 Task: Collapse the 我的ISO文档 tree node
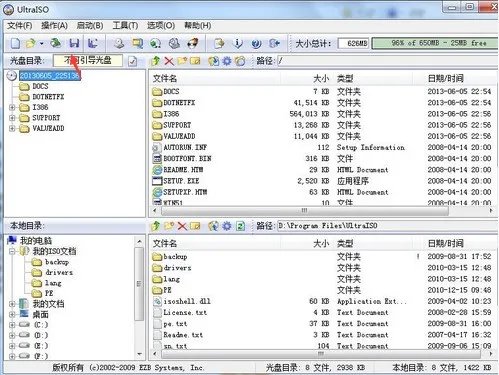(x=12, y=251)
